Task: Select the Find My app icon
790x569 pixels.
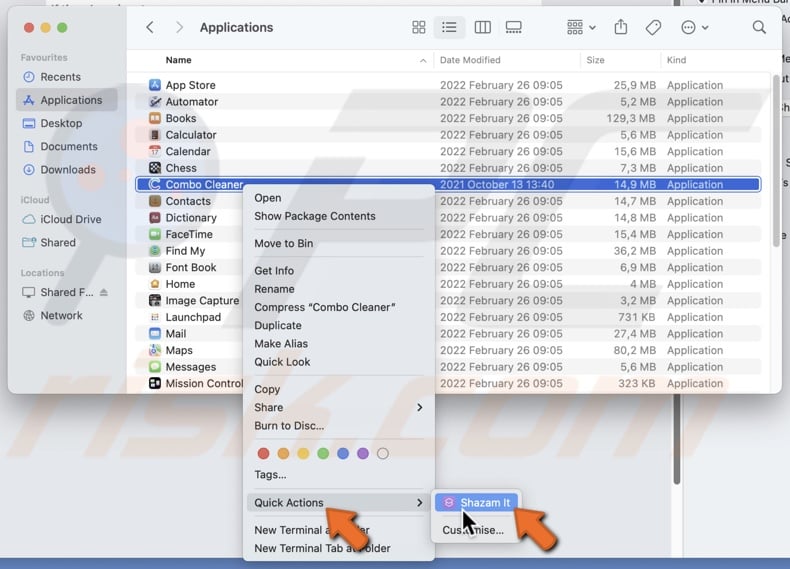Action: pos(155,250)
